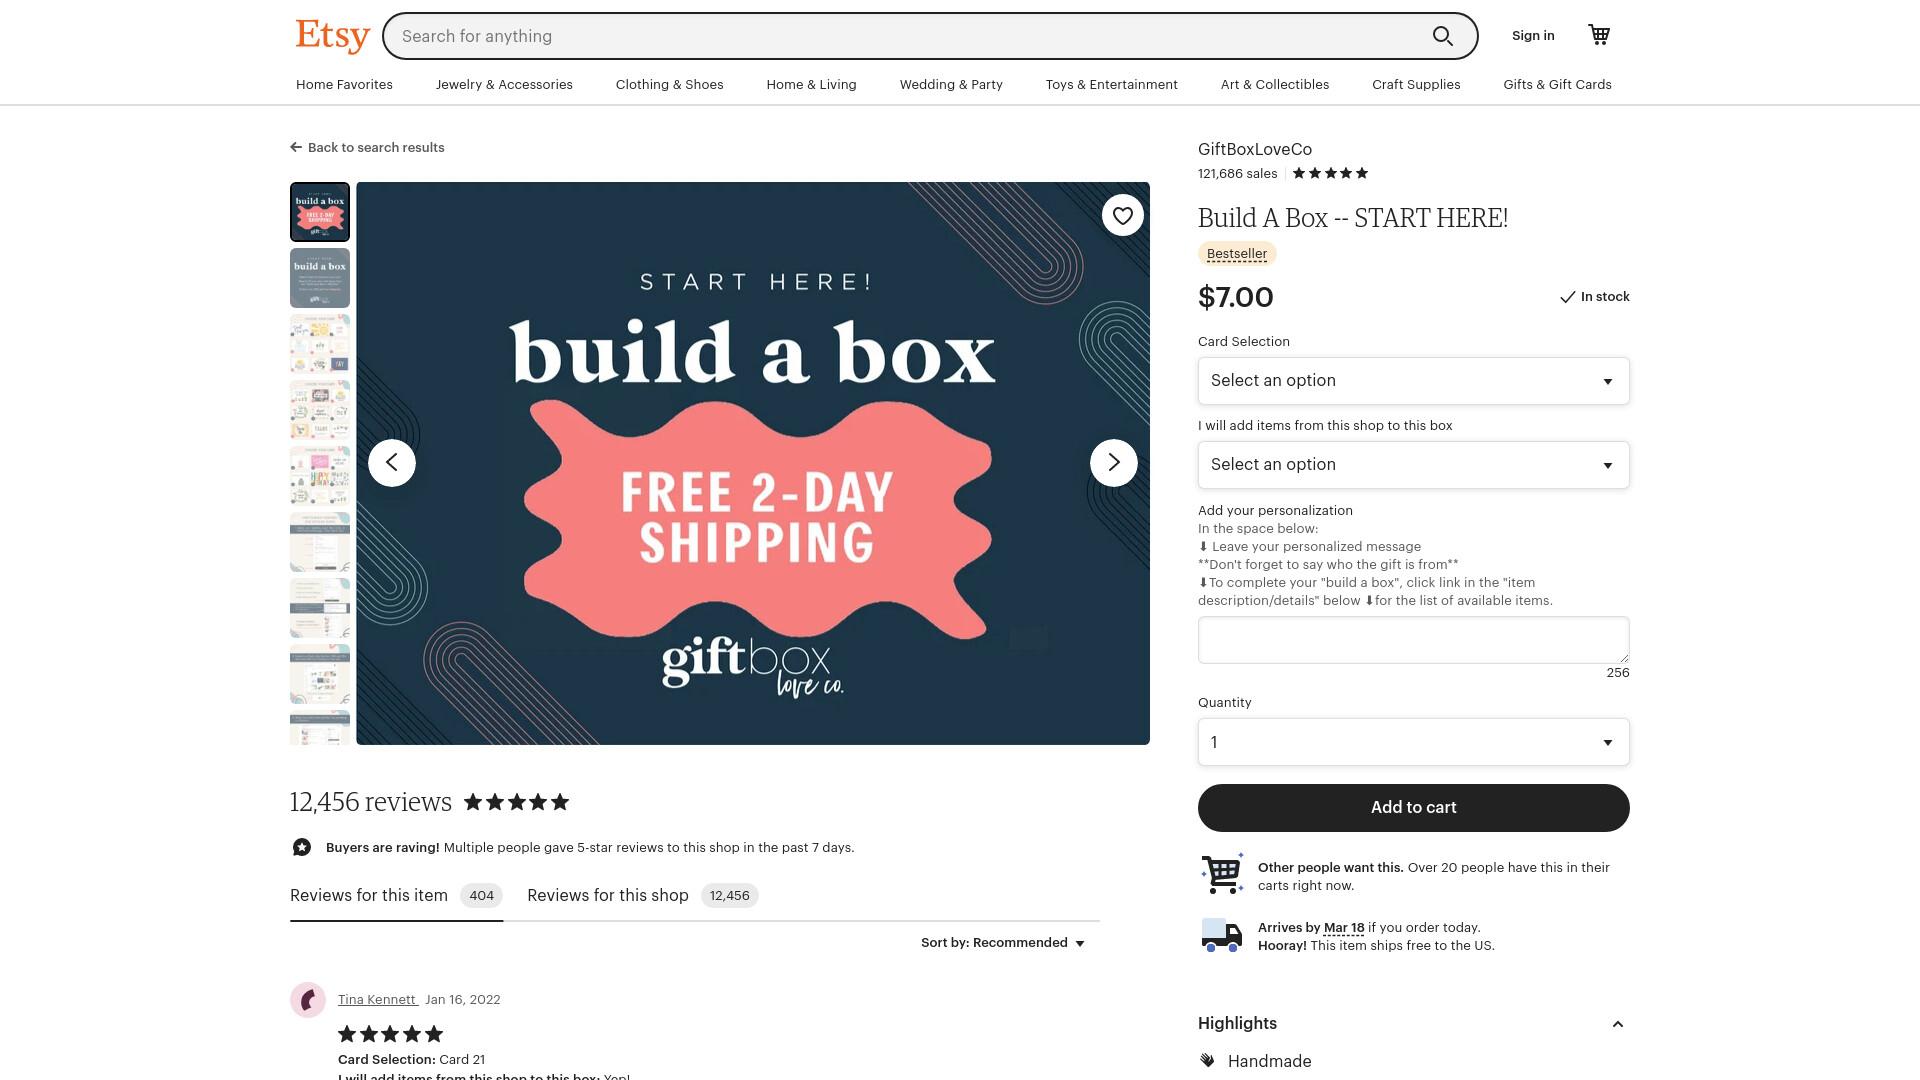Image resolution: width=1920 pixels, height=1080 pixels.
Task: Show previous product image arrow
Action: 392,463
